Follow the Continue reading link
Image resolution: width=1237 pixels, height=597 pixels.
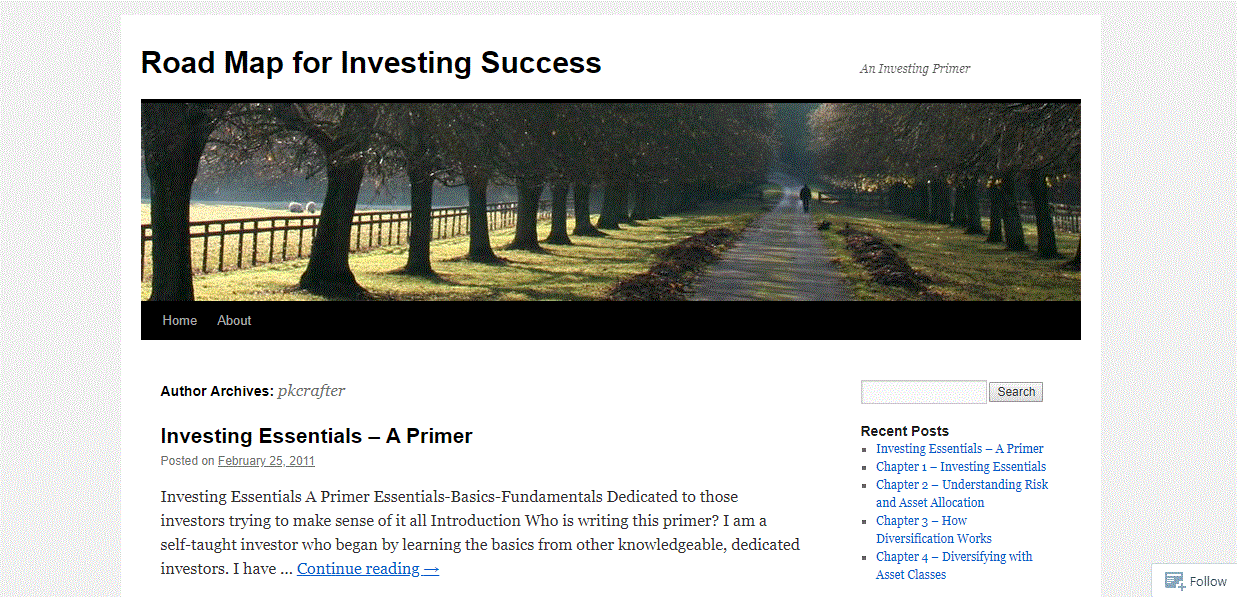click(x=368, y=569)
